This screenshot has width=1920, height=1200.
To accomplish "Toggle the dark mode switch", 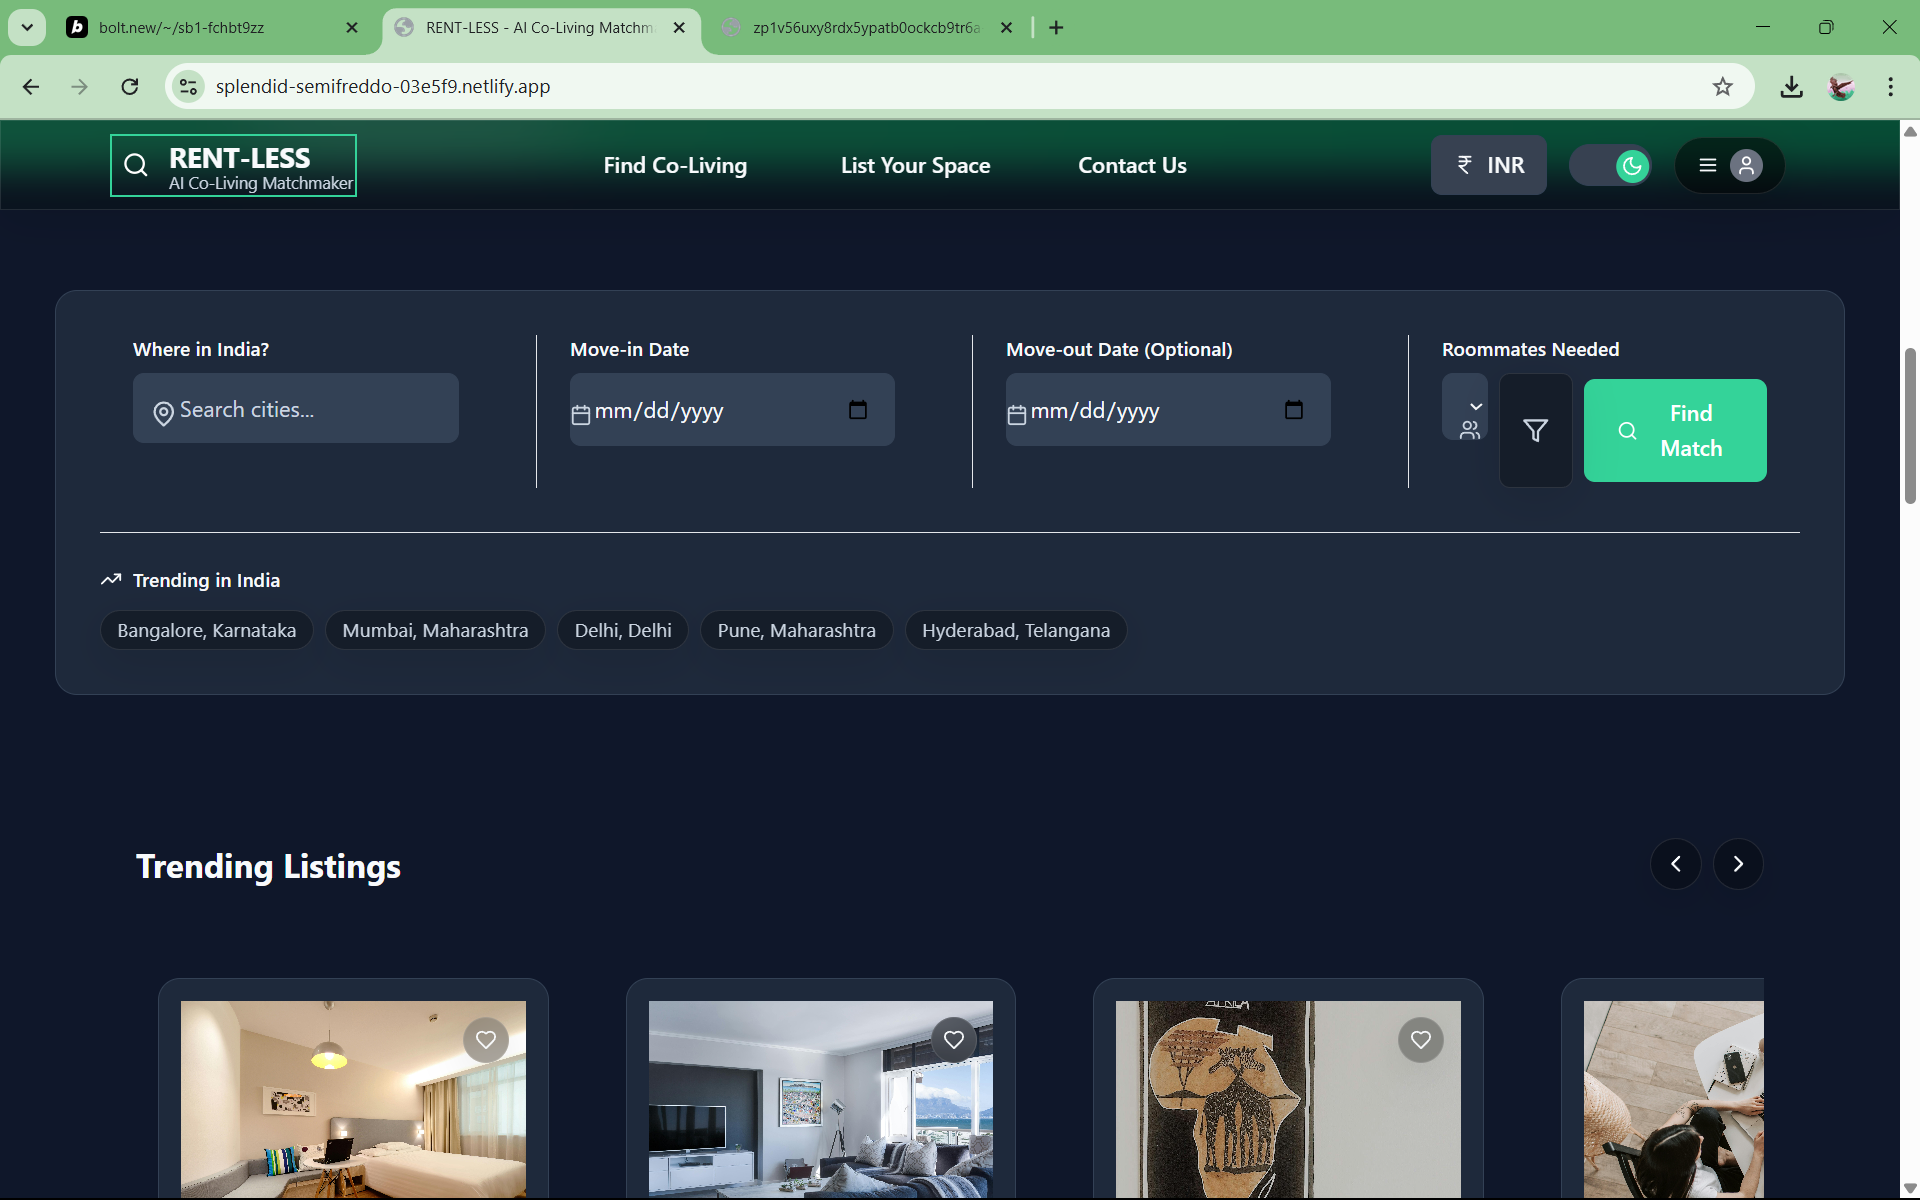I will 1610,166.
